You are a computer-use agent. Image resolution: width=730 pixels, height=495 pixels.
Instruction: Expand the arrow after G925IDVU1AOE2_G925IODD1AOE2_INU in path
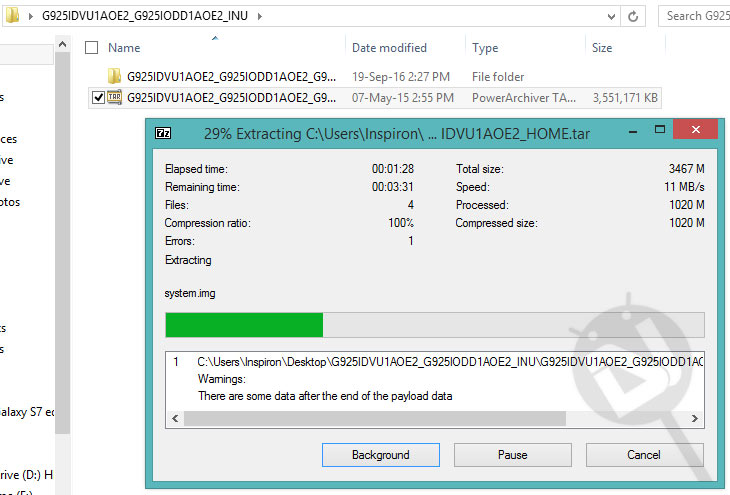coord(260,16)
